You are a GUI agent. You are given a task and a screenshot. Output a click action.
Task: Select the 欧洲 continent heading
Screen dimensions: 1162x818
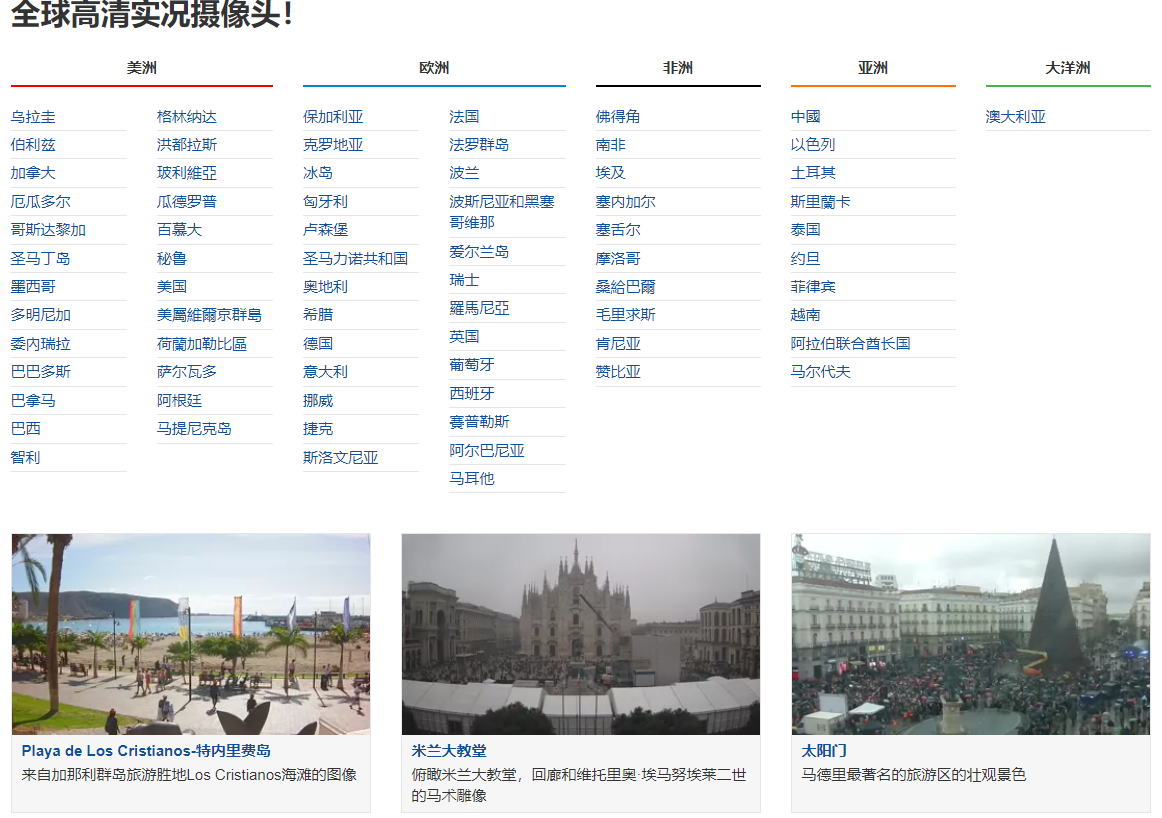pyautogui.click(x=434, y=68)
